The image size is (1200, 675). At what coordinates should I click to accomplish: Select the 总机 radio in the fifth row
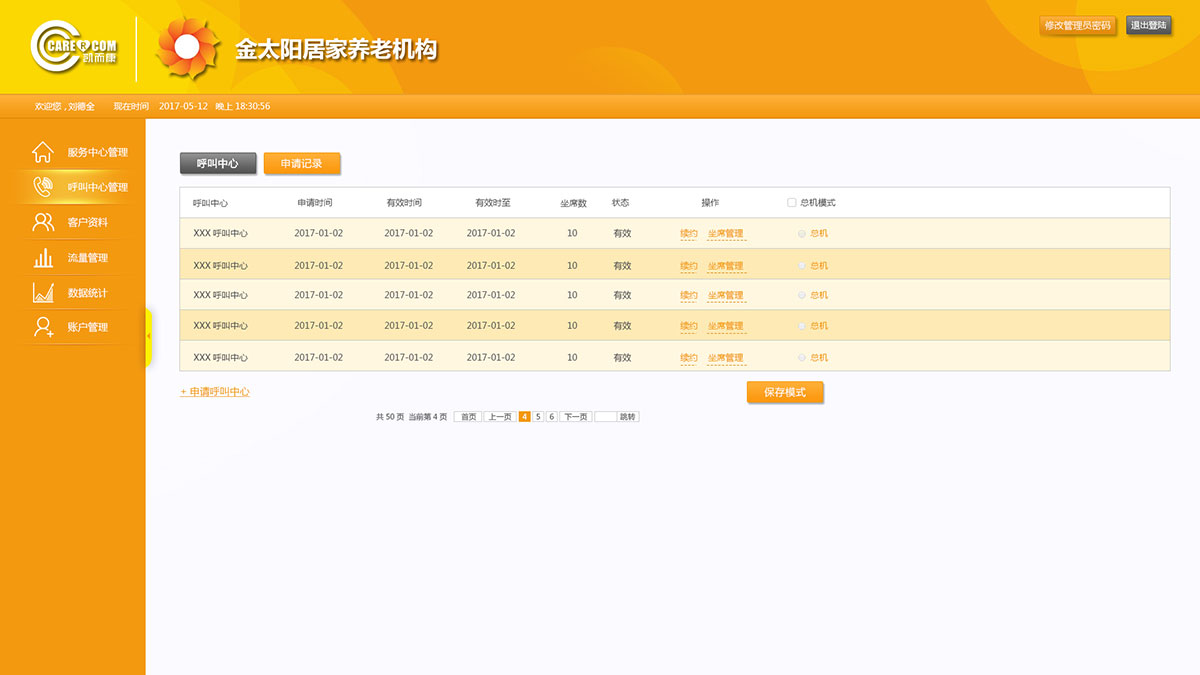pyautogui.click(x=801, y=358)
